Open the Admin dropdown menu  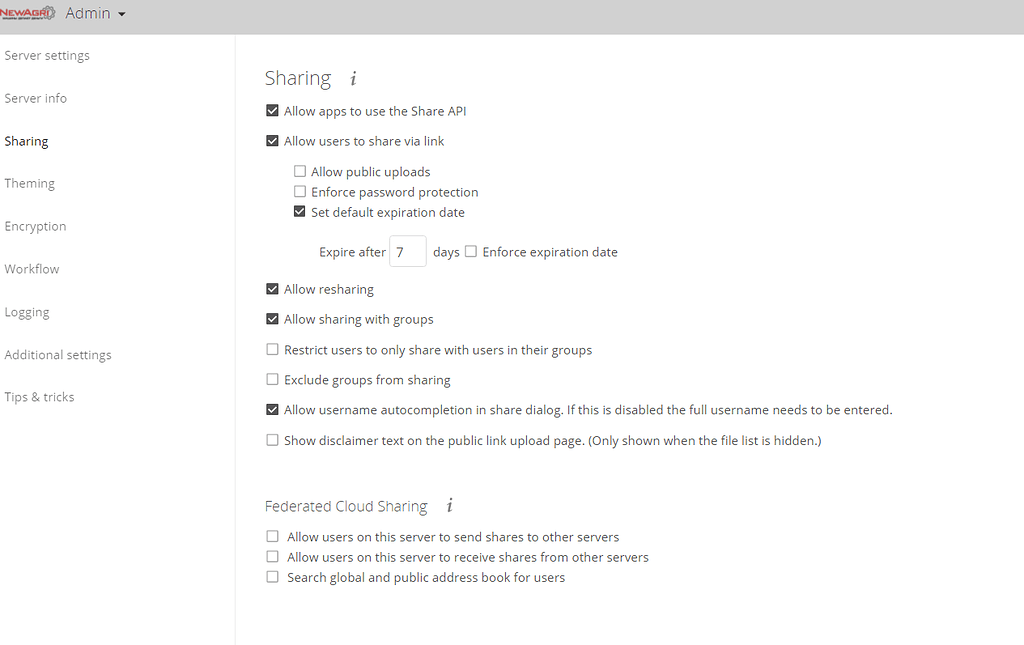click(94, 13)
